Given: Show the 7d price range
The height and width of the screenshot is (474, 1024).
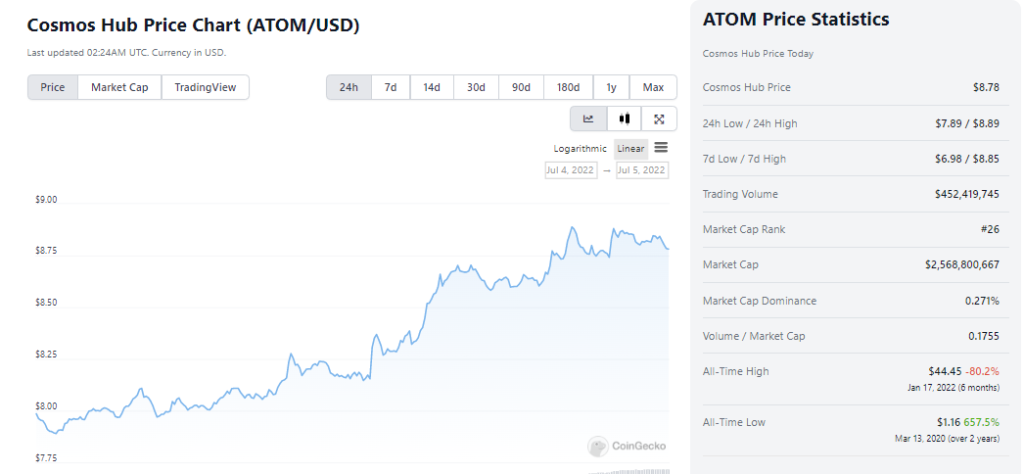Looking at the screenshot, I should pos(391,87).
